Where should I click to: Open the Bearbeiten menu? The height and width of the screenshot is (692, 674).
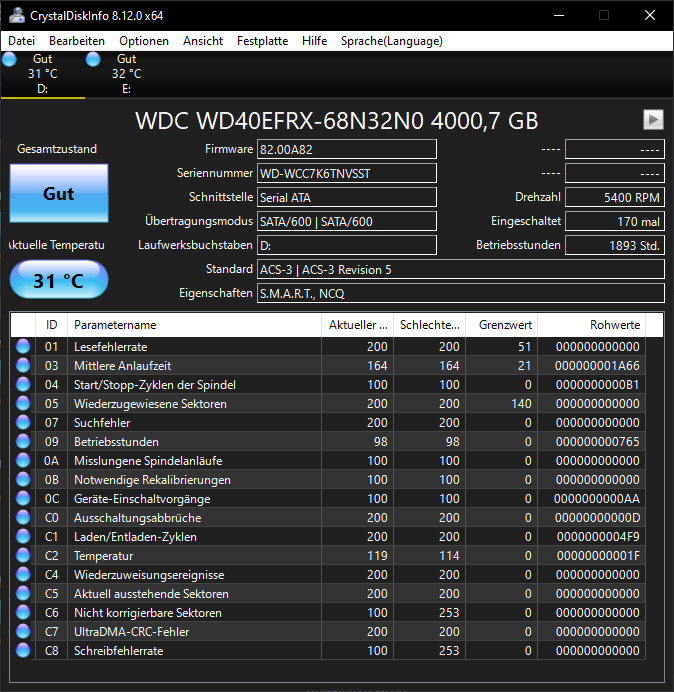pyautogui.click(x=77, y=41)
